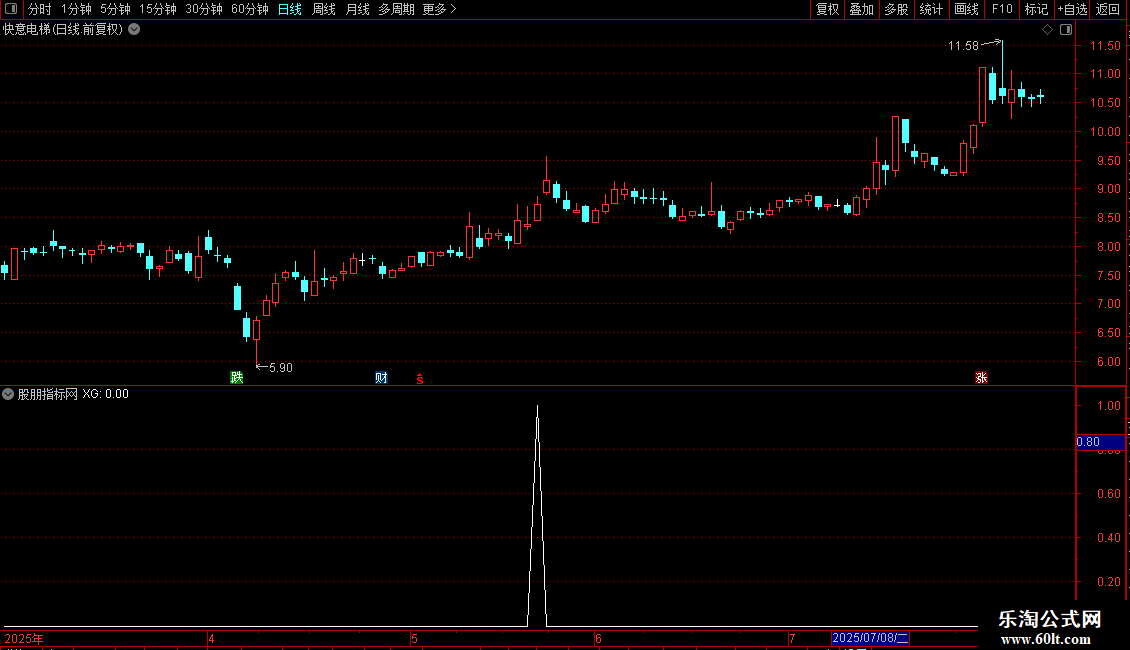
Task: Click the 2025年 year label
Action: 24,638
